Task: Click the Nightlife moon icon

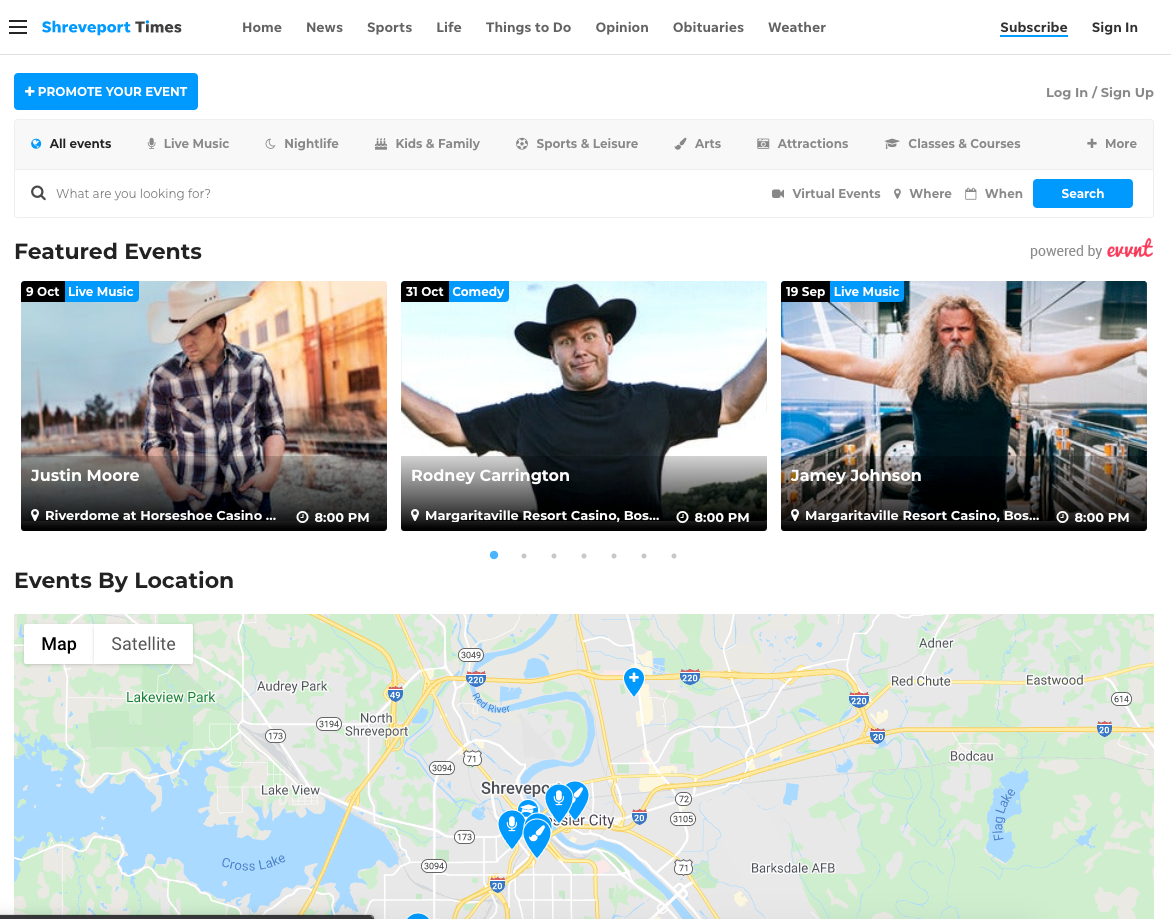Action: click(270, 143)
